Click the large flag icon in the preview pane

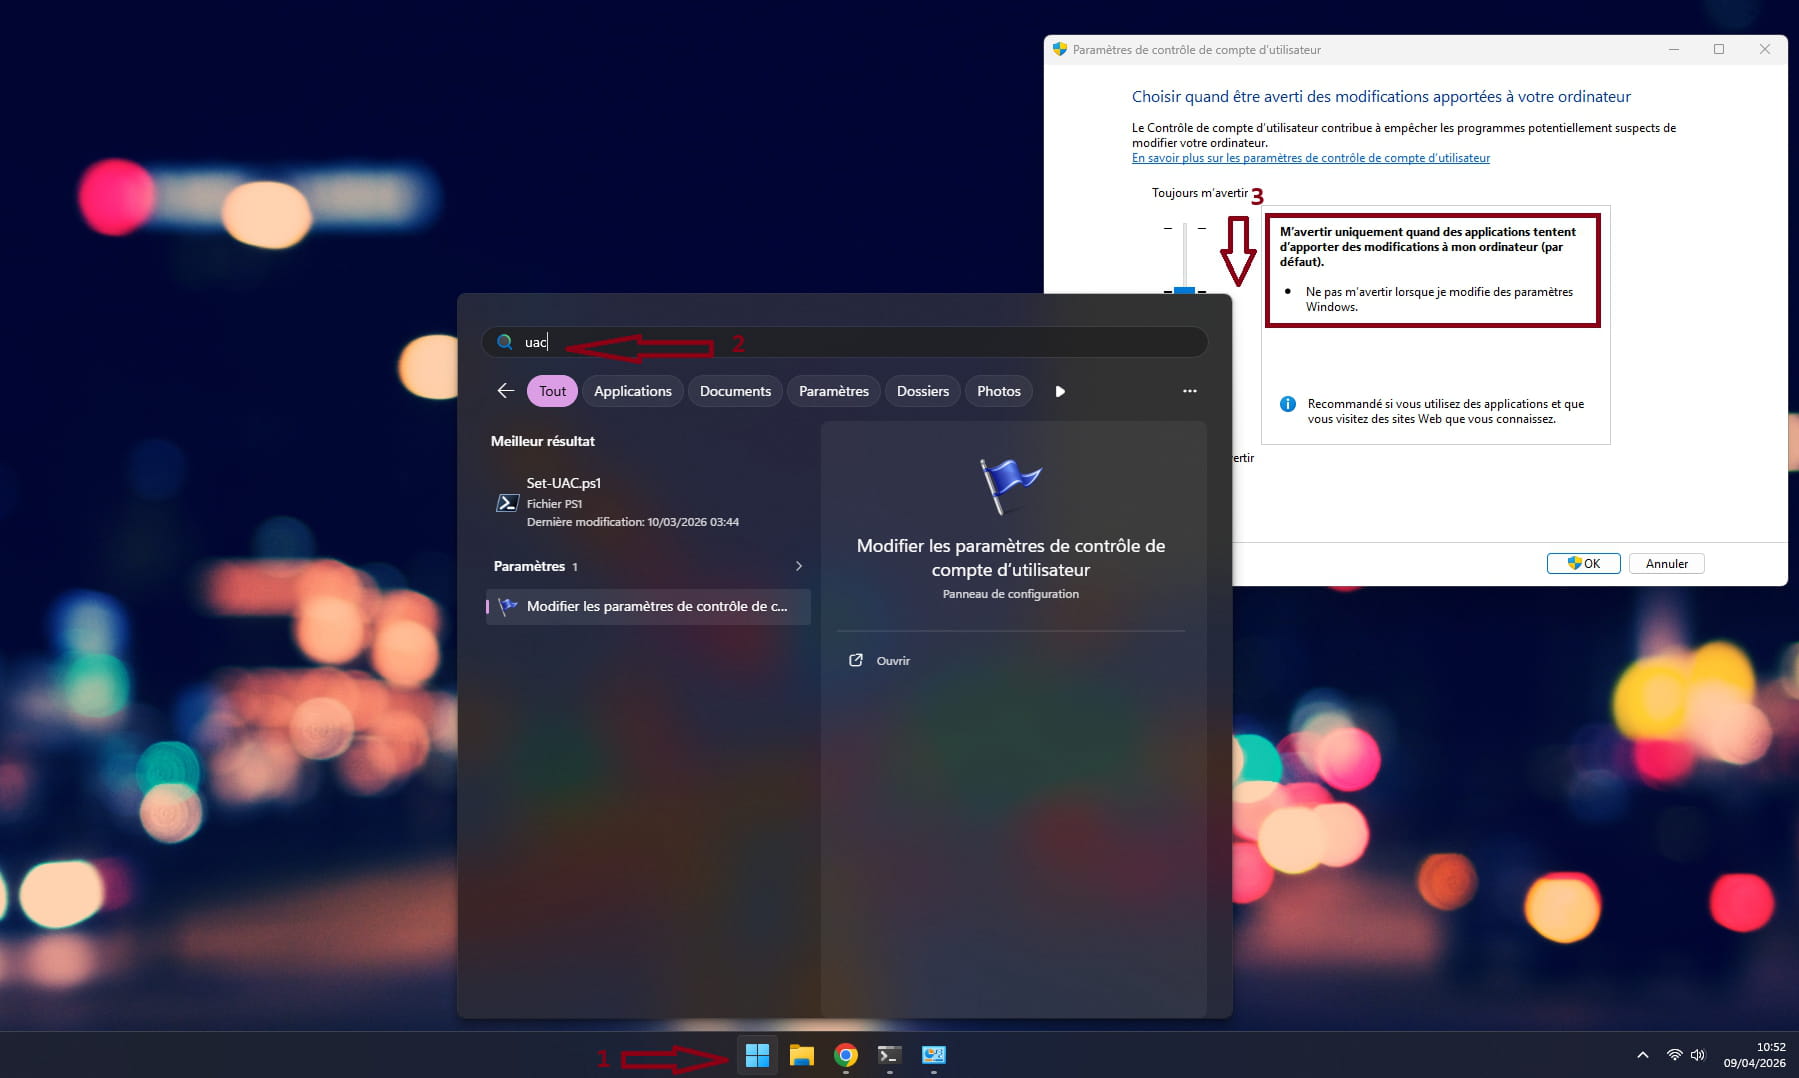pyautogui.click(x=1010, y=486)
